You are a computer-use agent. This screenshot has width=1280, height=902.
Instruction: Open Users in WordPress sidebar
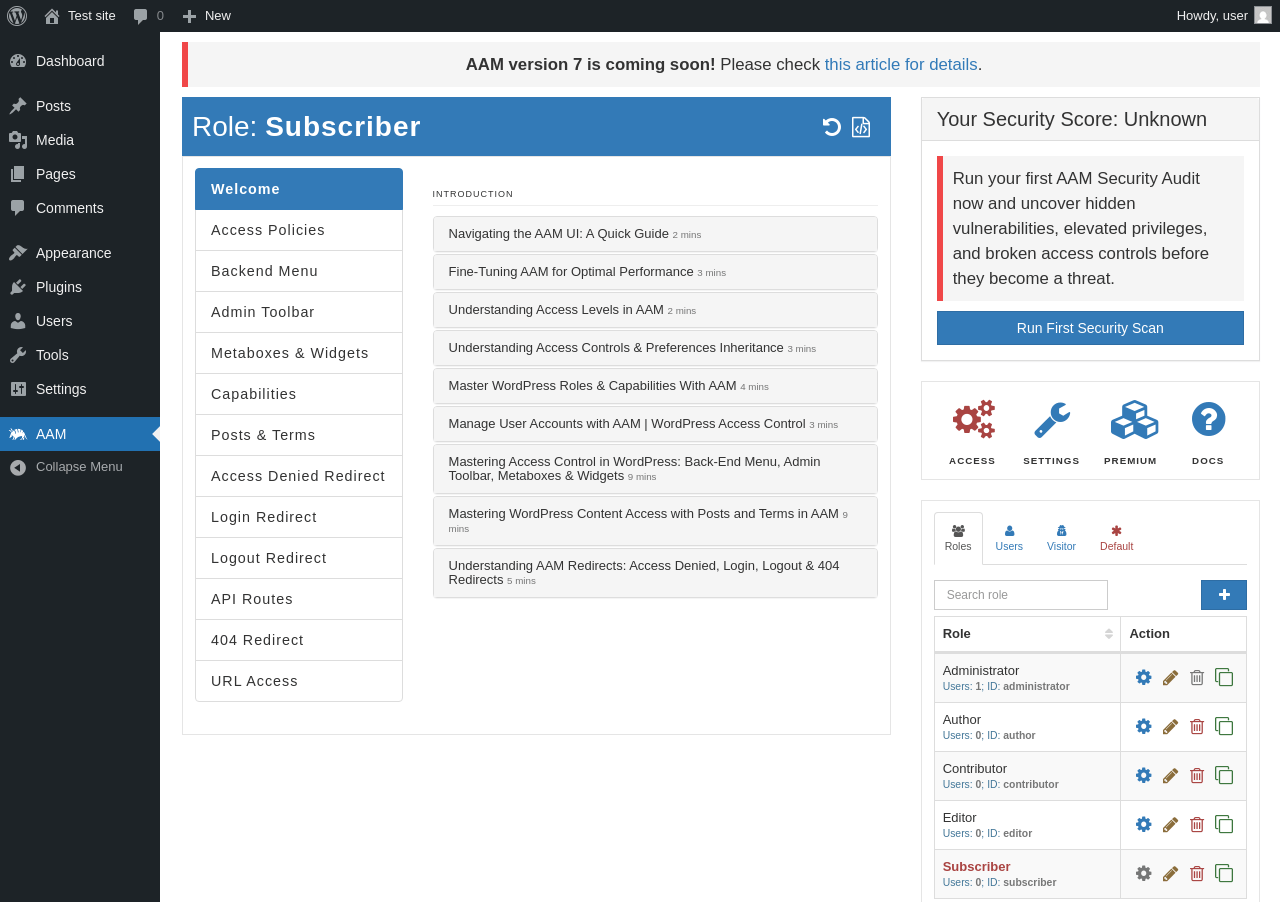(80, 321)
